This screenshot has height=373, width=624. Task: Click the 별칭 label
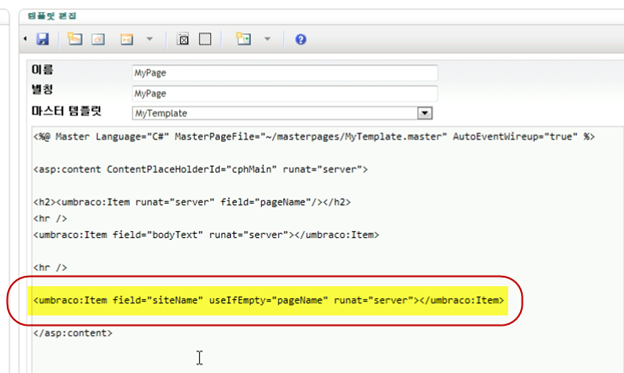coord(42,90)
